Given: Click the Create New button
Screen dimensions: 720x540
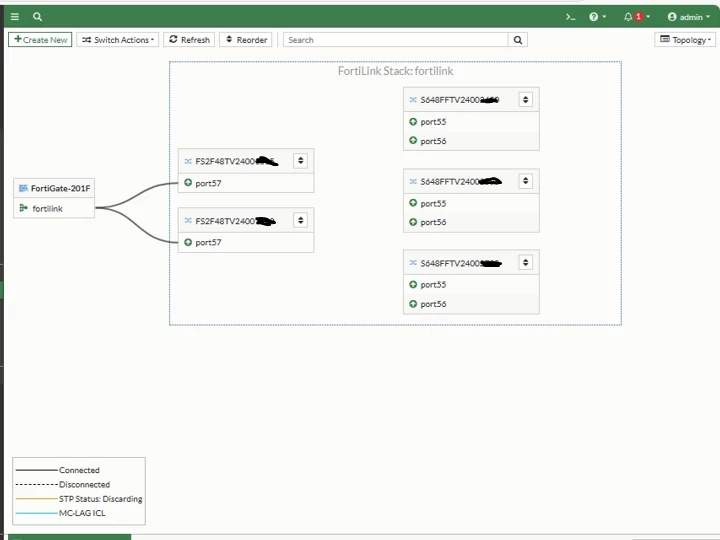Looking at the screenshot, I should point(40,39).
